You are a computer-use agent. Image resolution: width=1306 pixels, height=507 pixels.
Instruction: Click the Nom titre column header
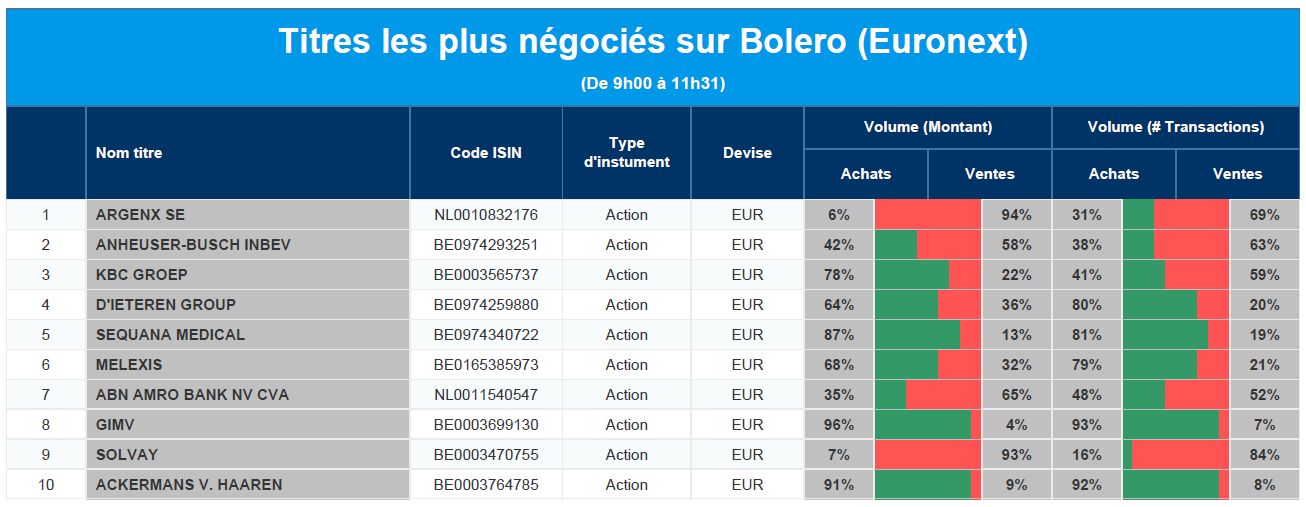[129, 153]
